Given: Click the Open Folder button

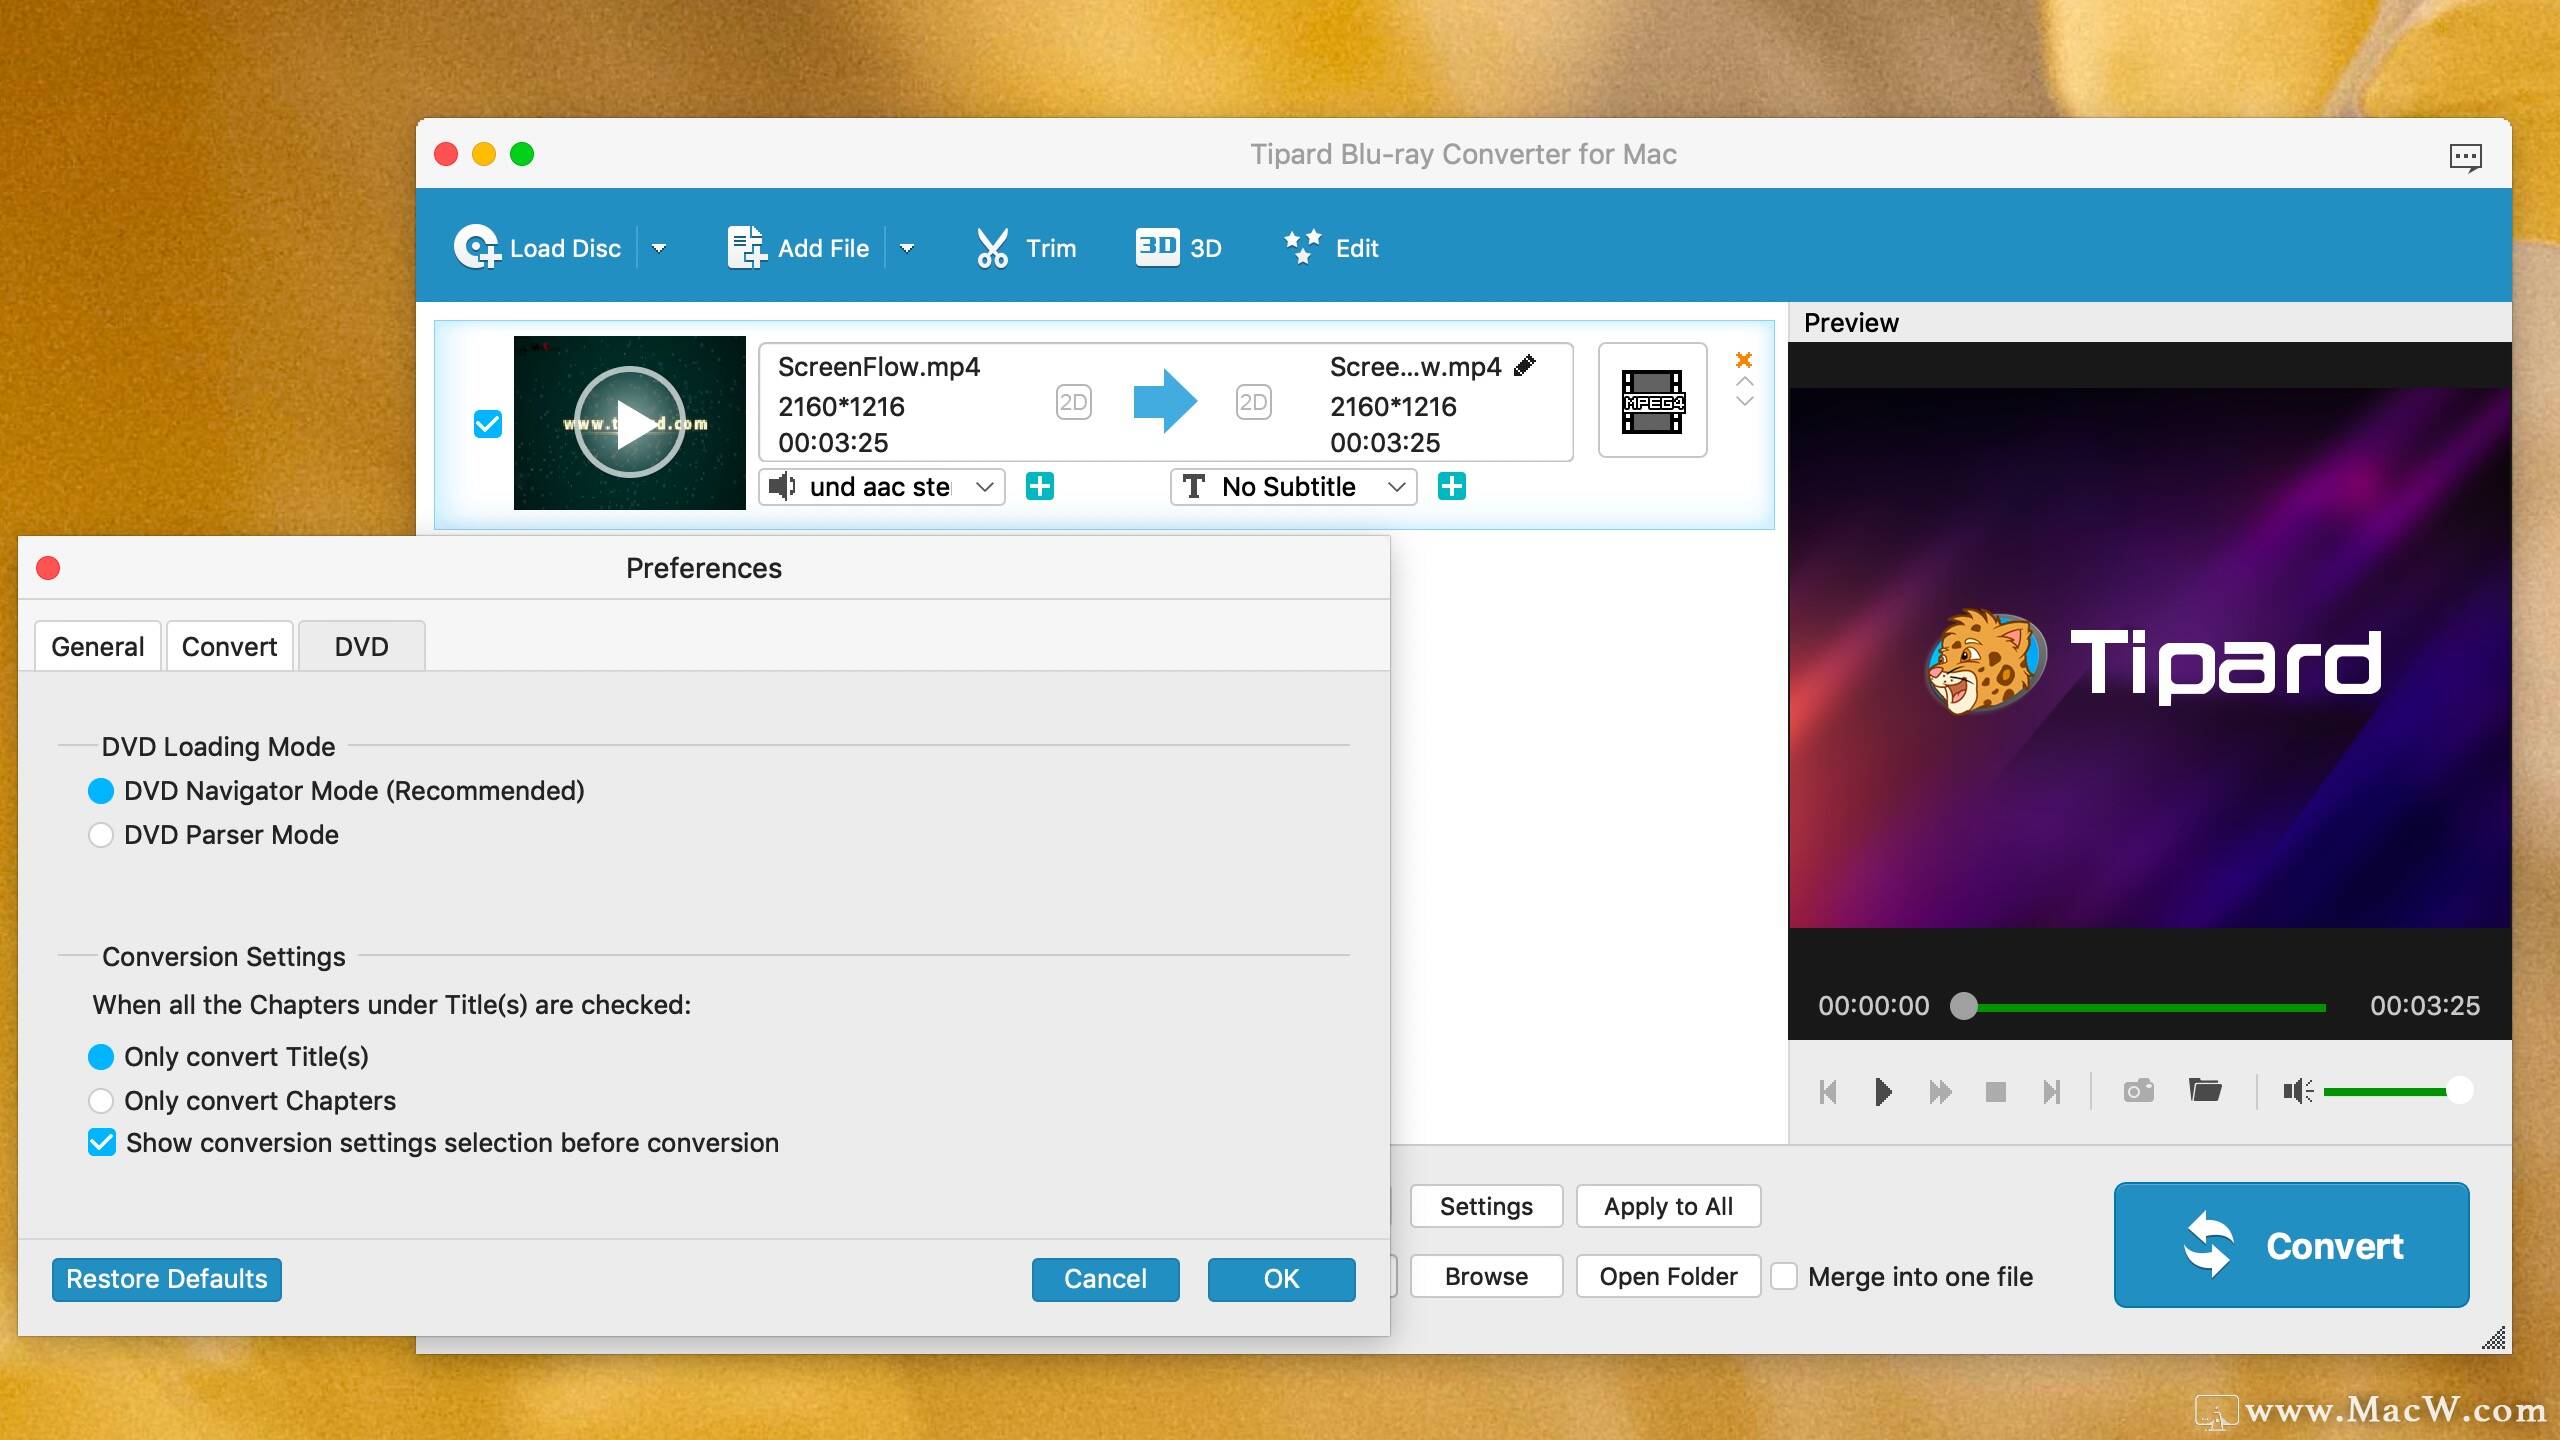Looking at the screenshot, I should 1669,1276.
